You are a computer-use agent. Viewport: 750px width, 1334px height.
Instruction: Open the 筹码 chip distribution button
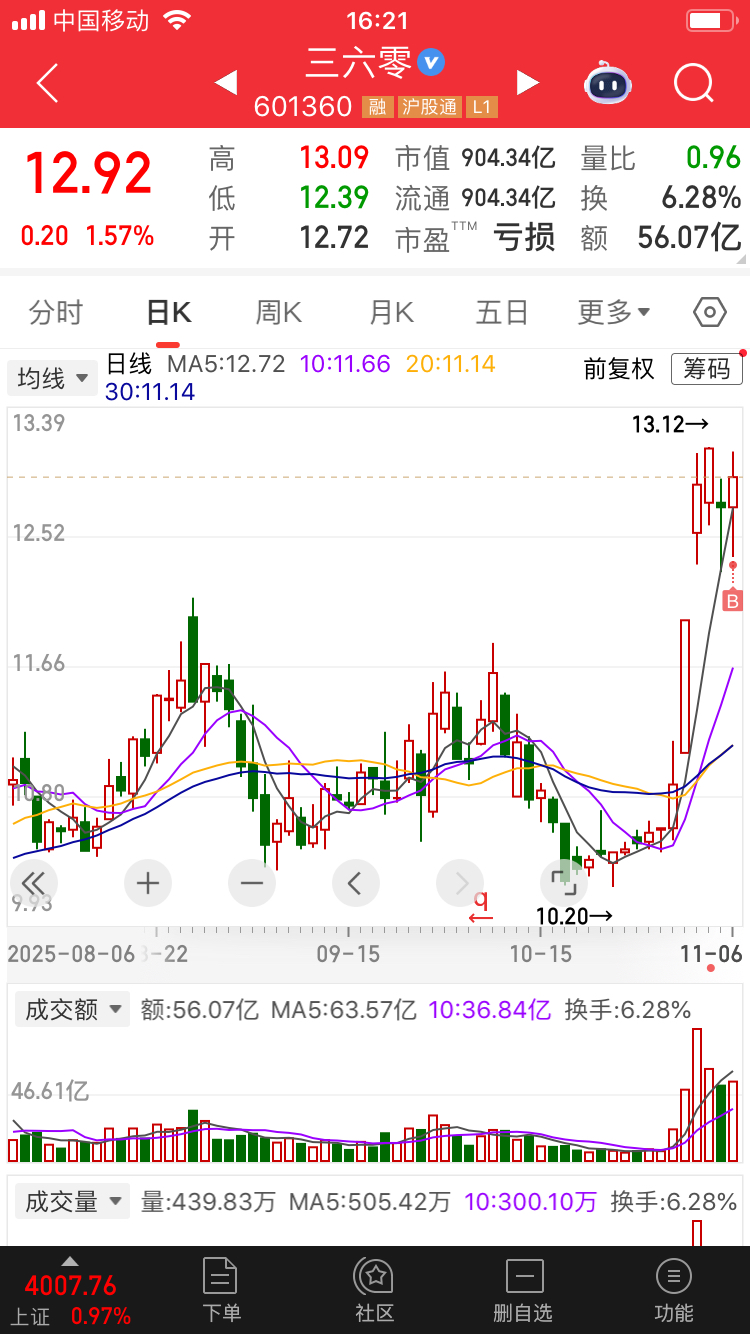pos(707,369)
